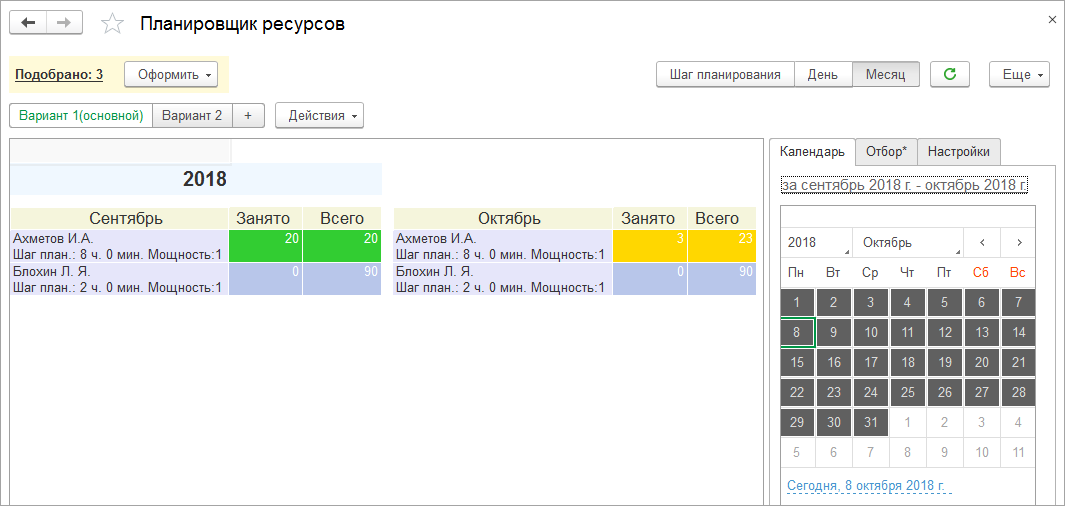The height and width of the screenshot is (506, 1065).
Task: Click yellow Занято cell 3 for Ахметов in Октябрь
Action: point(650,246)
